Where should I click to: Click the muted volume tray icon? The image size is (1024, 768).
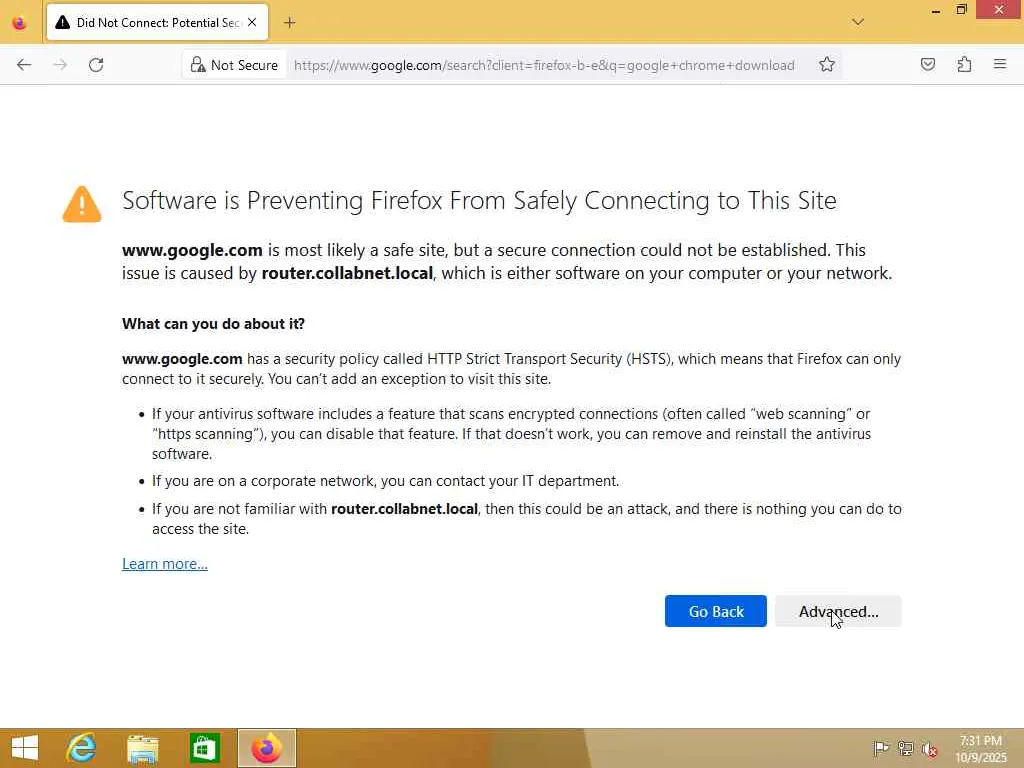930,748
